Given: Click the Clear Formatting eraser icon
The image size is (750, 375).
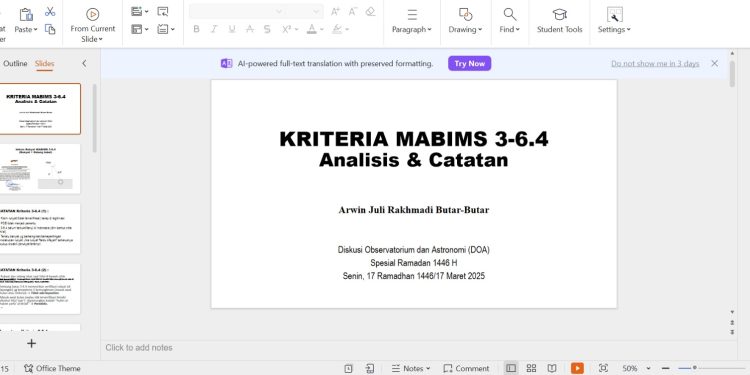Looking at the screenshot, I should pos(370,11).
